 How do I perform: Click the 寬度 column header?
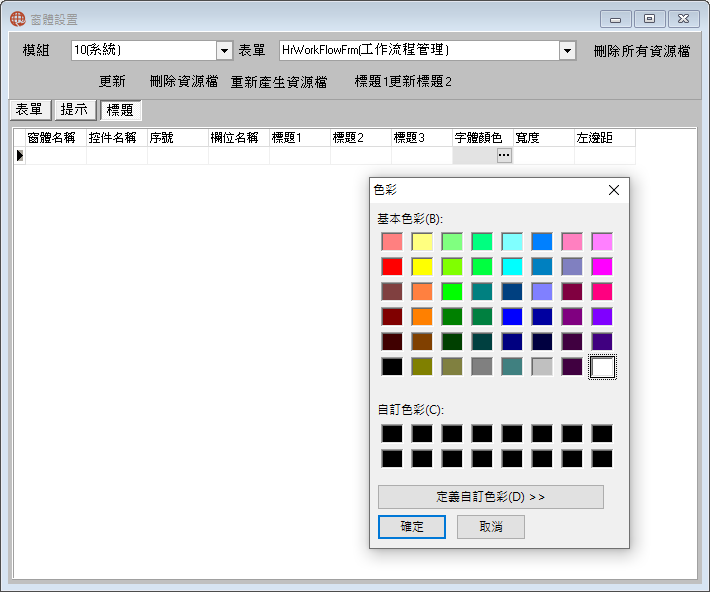pos(544,138)
